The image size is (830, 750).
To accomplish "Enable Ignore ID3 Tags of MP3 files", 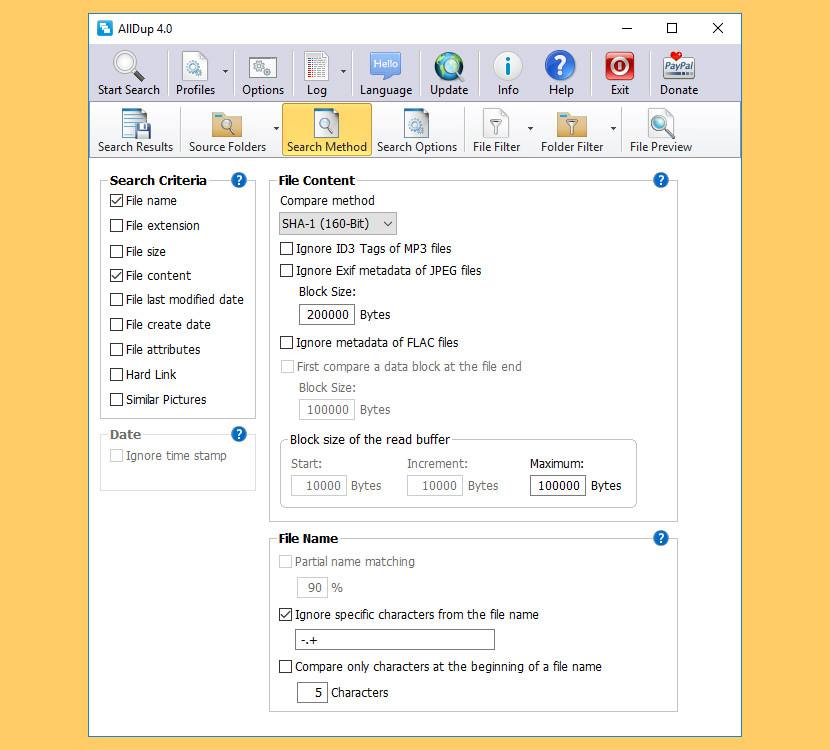I will (286, 248).
